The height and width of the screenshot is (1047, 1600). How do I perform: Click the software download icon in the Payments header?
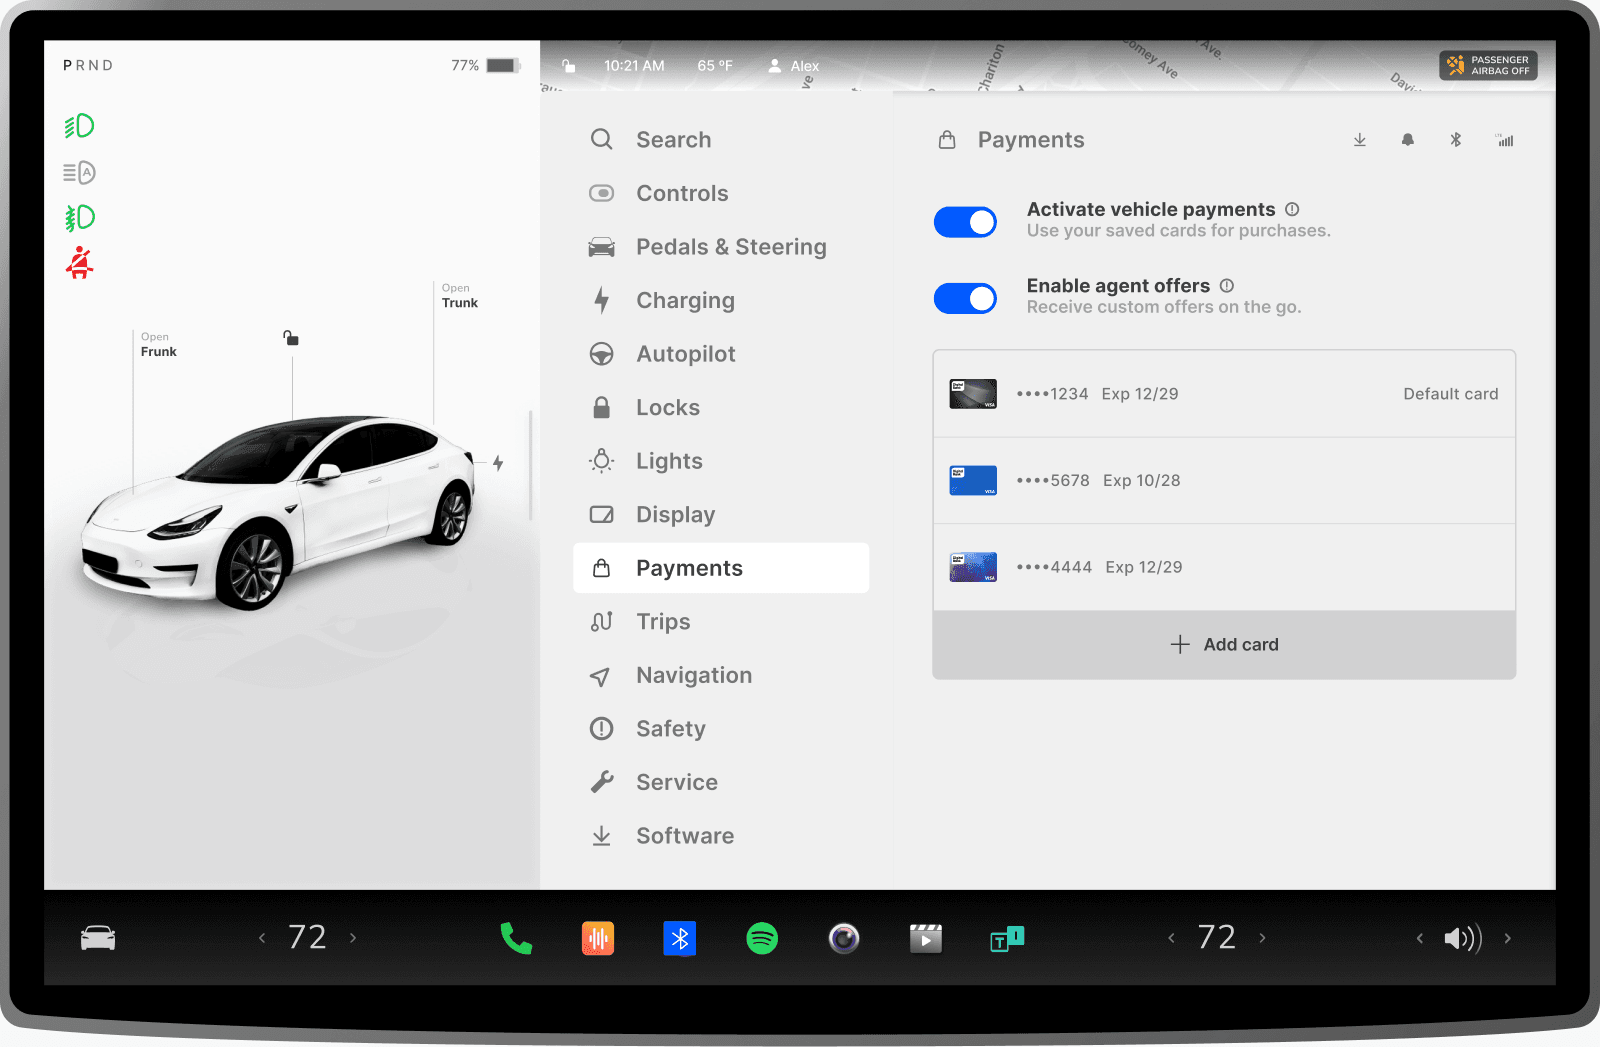pos(1360,140)
